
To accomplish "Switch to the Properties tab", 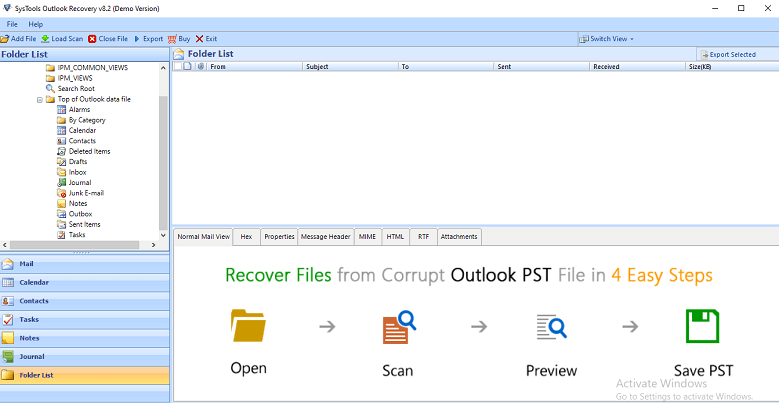I will pyautogui.click(x=279, y=237).
